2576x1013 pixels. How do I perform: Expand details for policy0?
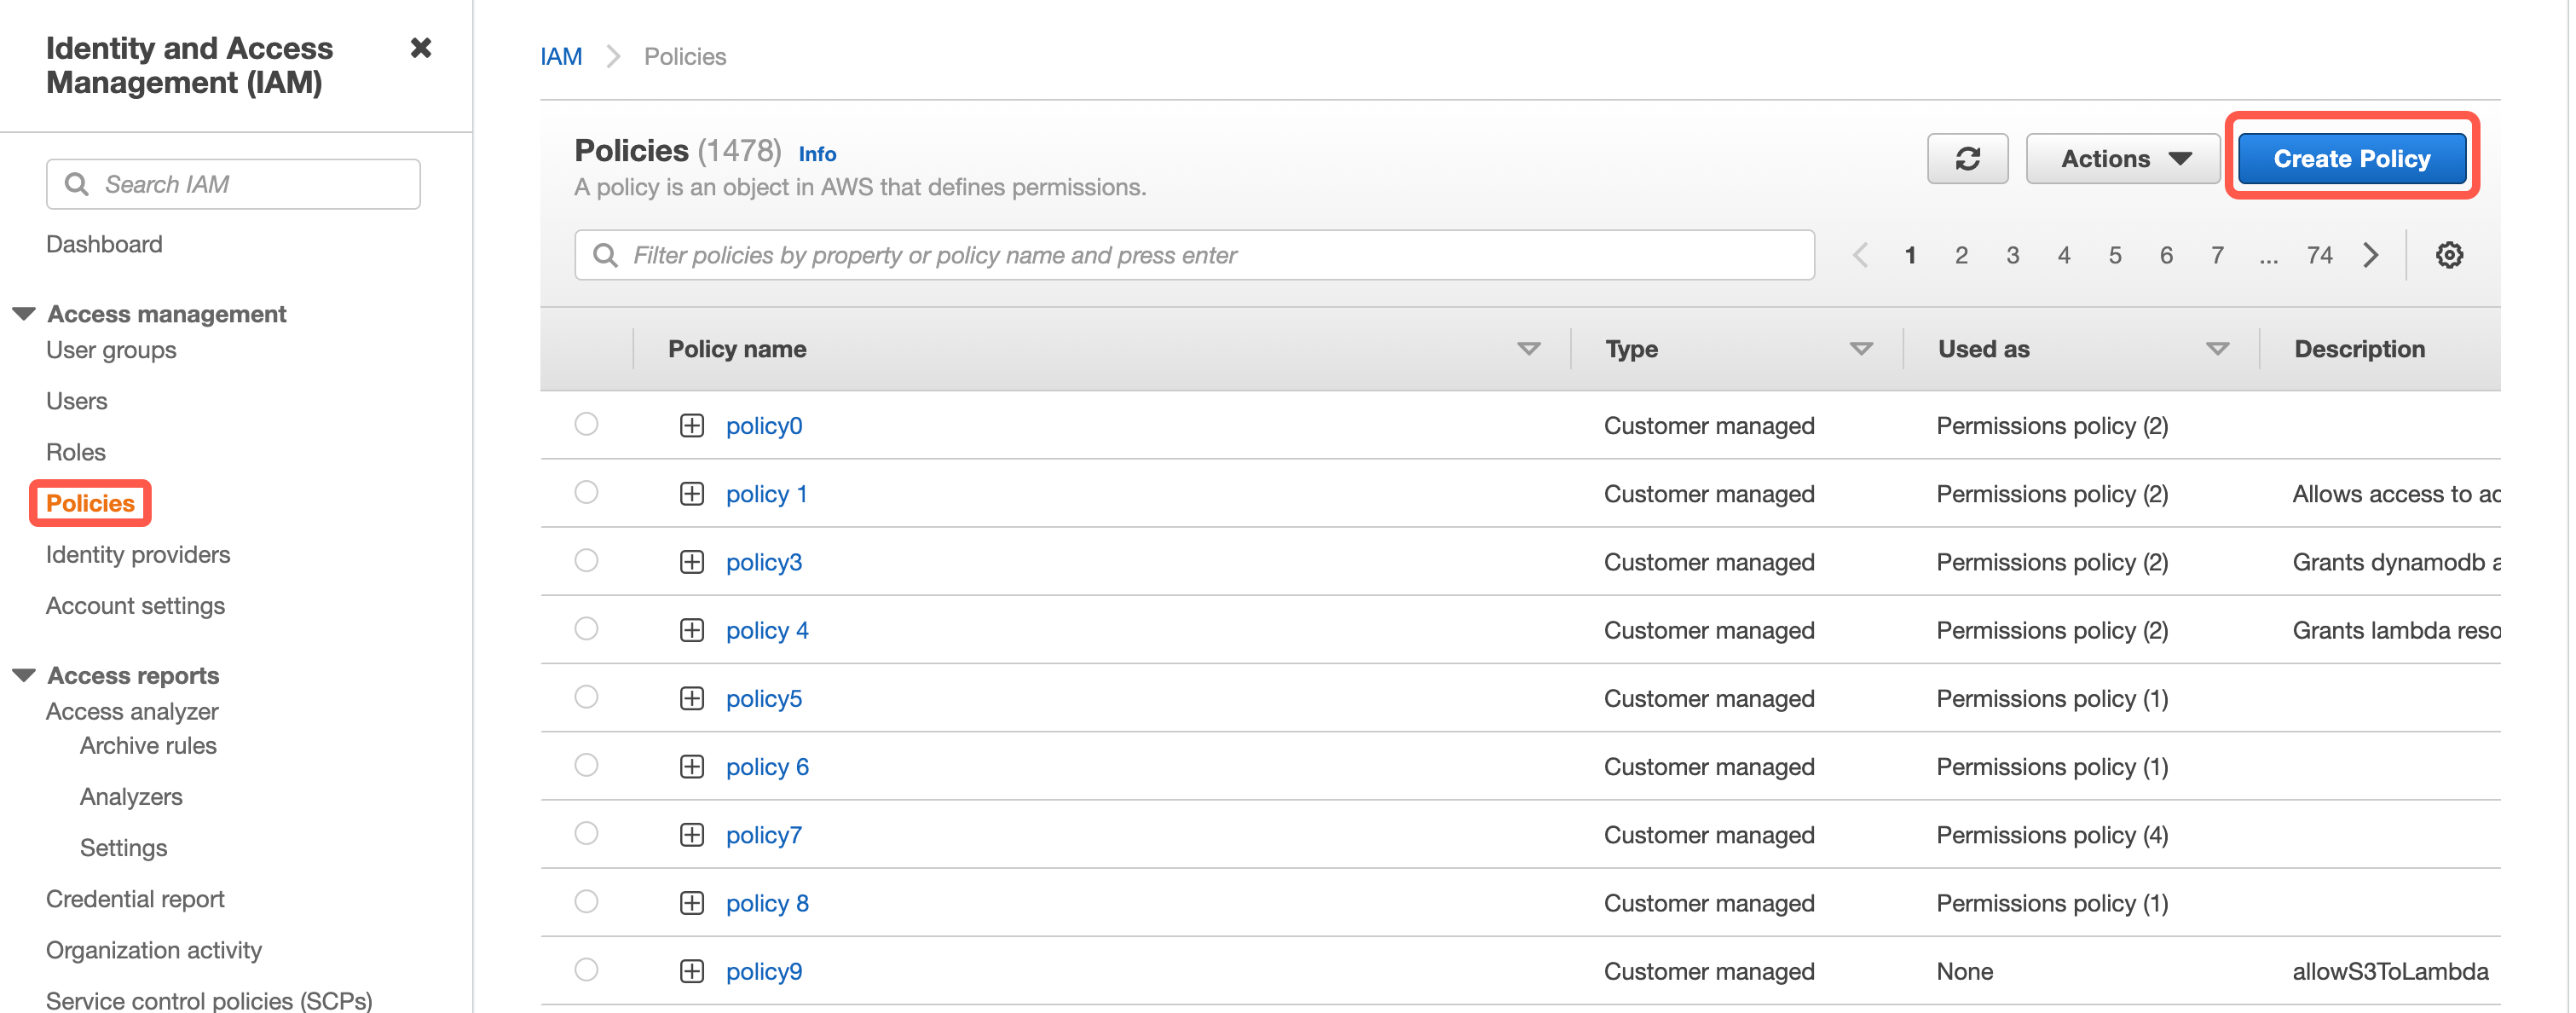(x=692, y=426)
